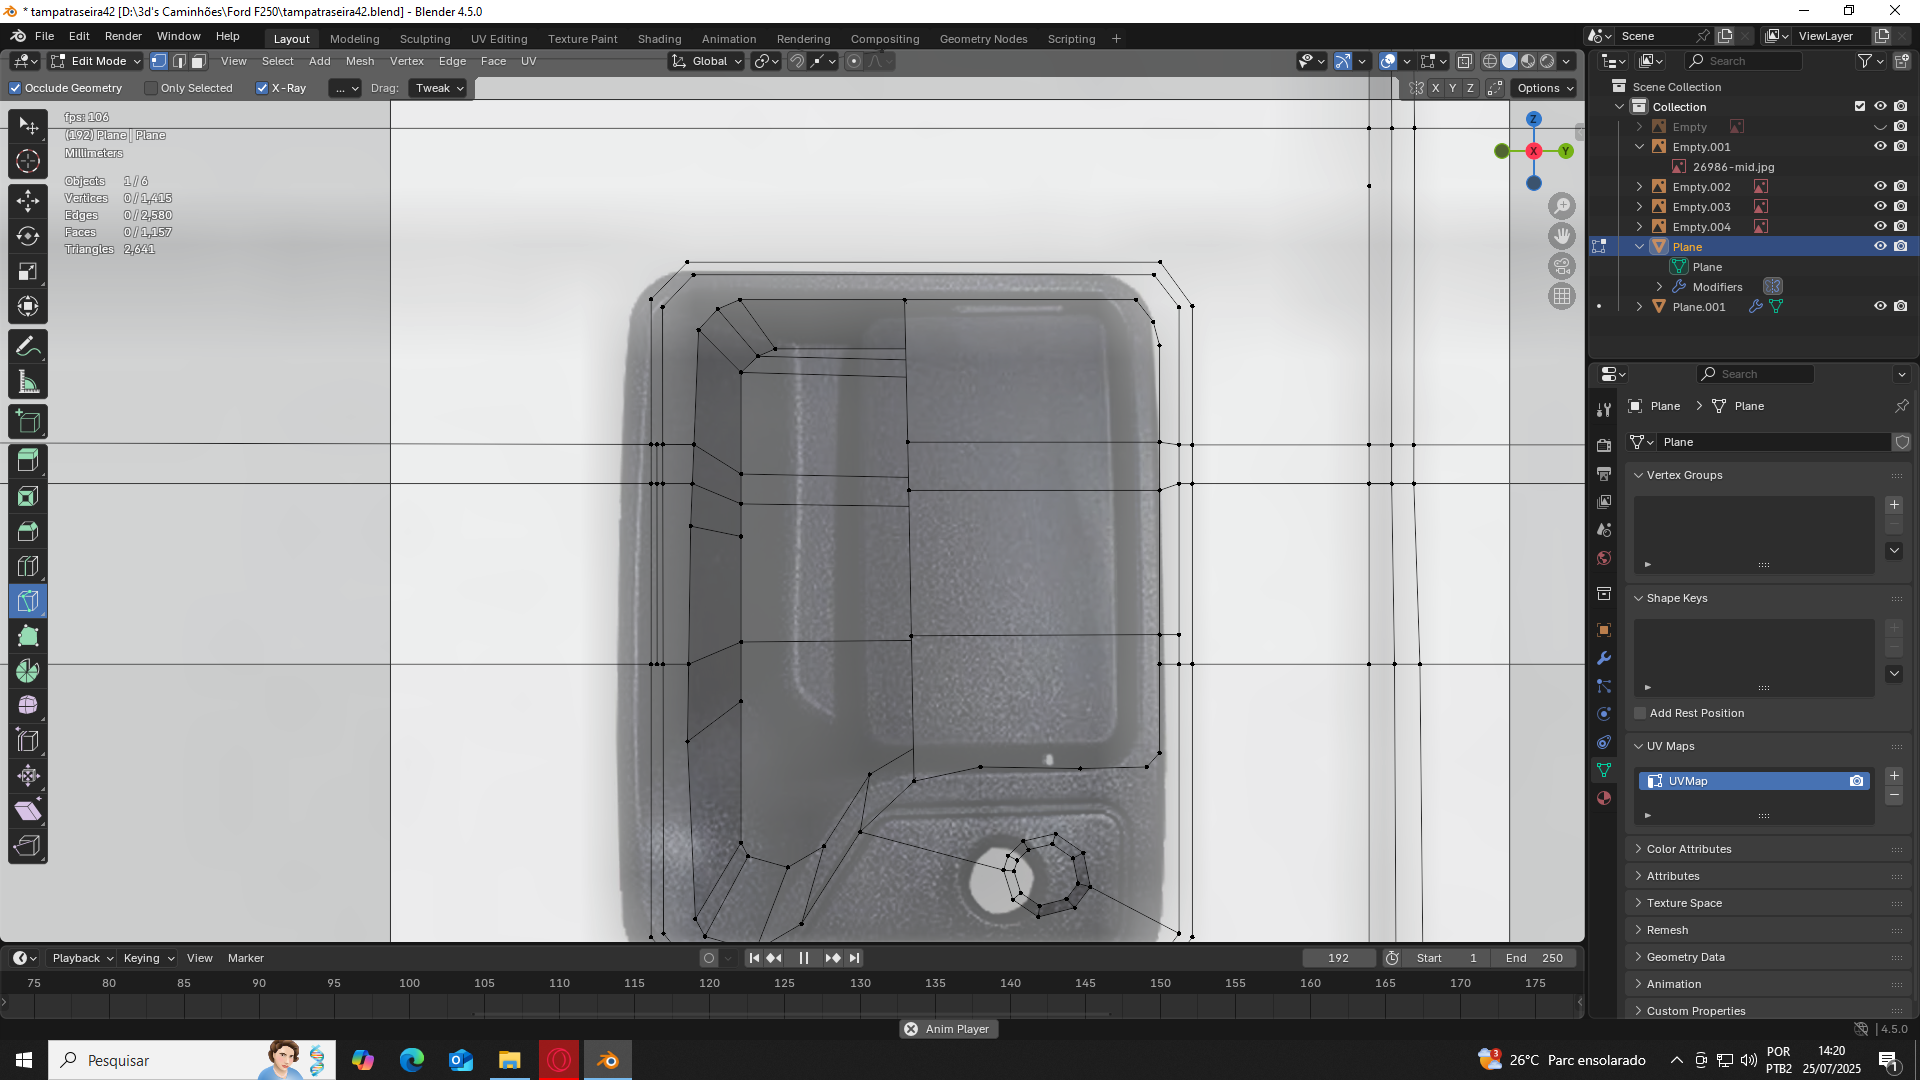
Task: Toggle camera view gizmo button
Action: click(1562, 266)
